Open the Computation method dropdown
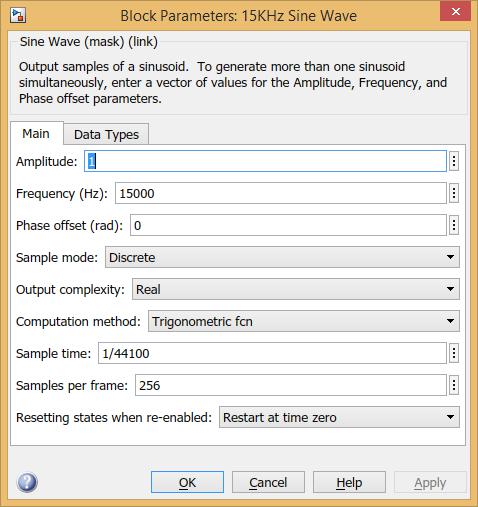This screenshot has width=478, height=507. 304,321
